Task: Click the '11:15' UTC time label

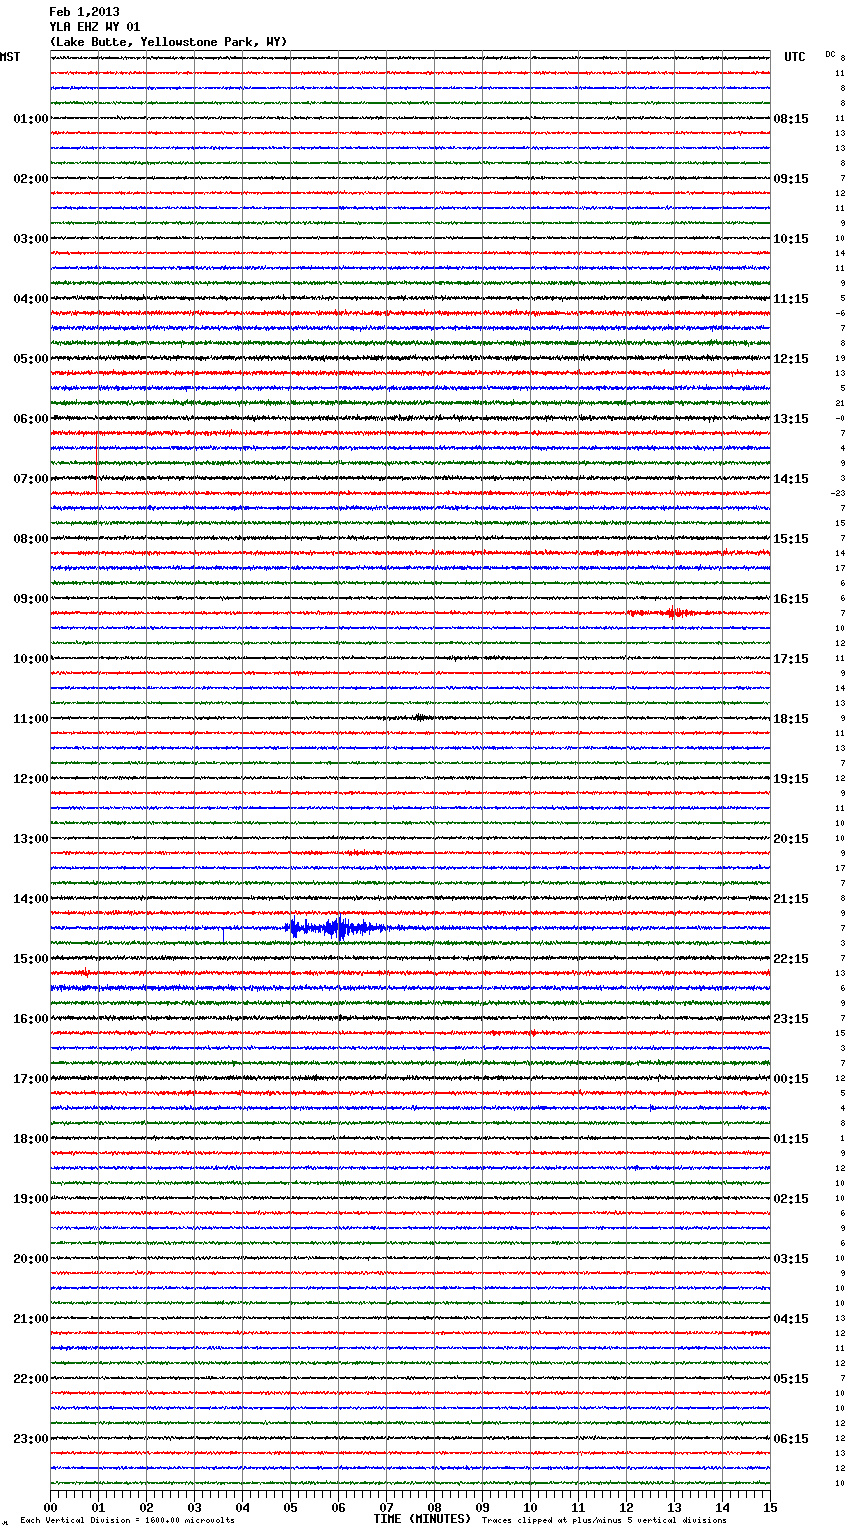Action: (x=791, y=299)
